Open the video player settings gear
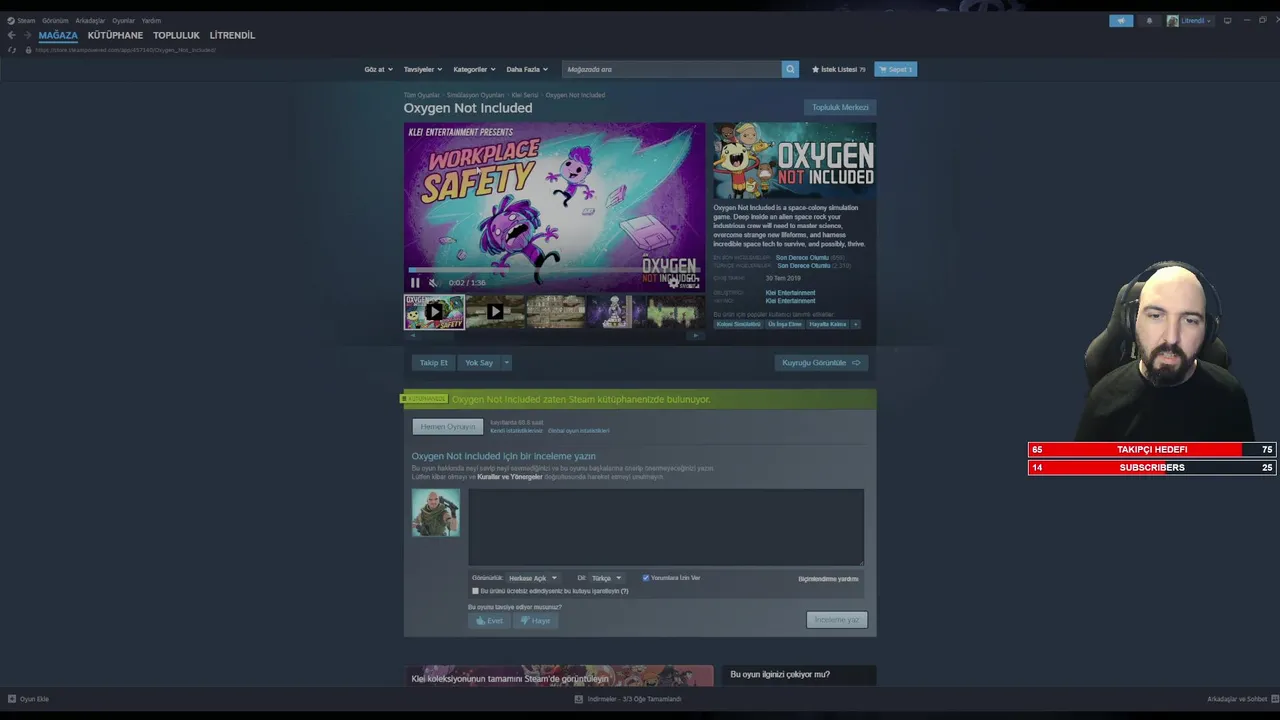Viewport: 1280px width, 720px height. pyautogui.click(x=674, y=283)
